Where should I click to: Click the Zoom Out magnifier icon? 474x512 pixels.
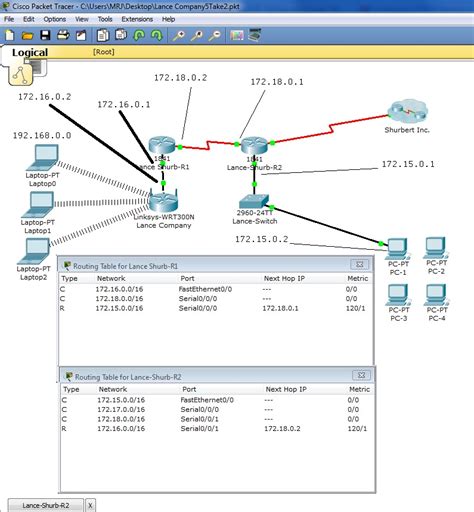coord(214,35)
